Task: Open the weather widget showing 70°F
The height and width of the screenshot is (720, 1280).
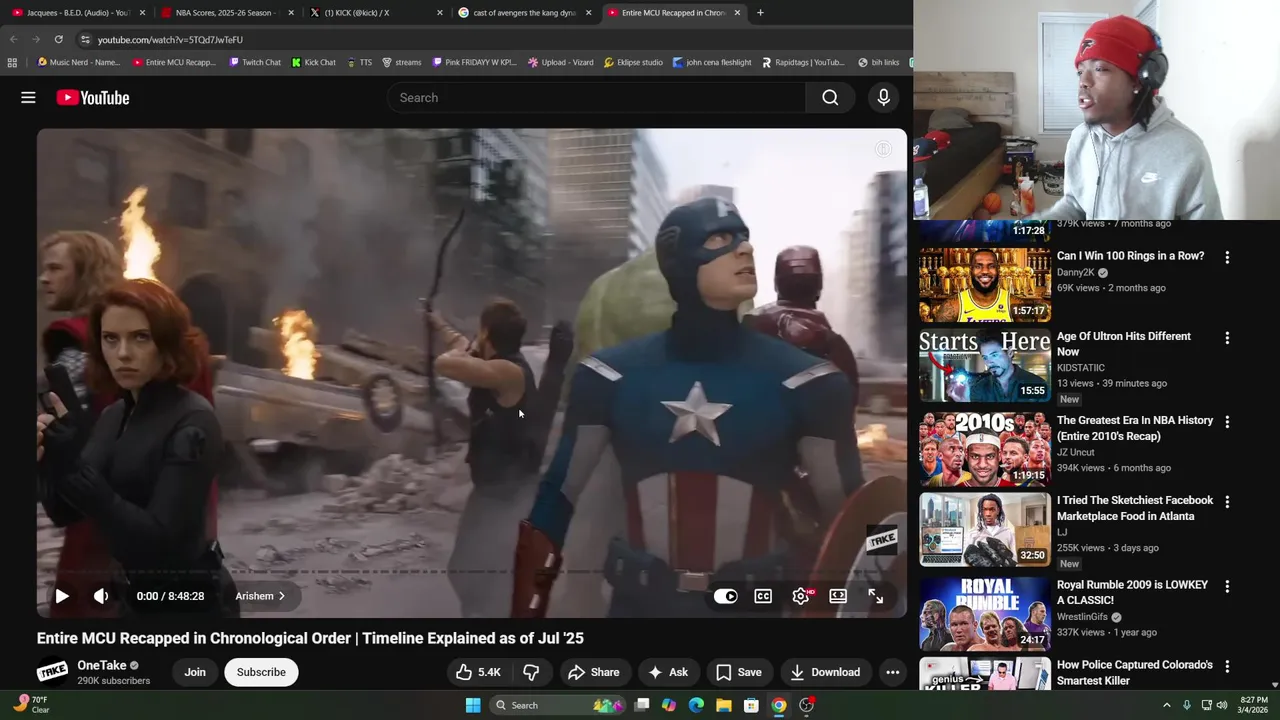Action: point(32,705)
